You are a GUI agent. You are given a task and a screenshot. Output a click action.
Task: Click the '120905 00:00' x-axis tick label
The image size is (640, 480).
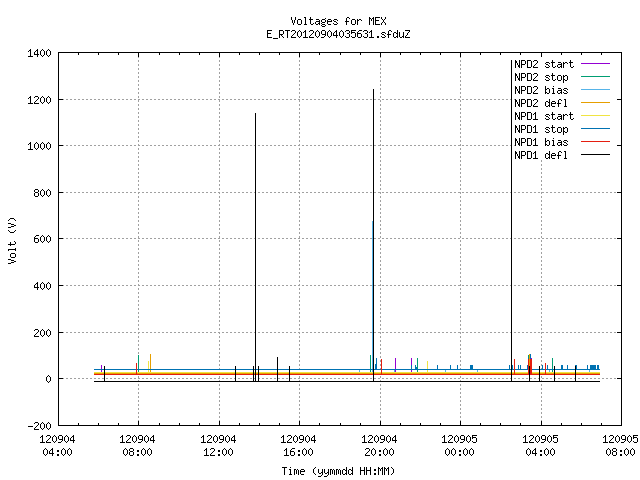coord(460,446)
